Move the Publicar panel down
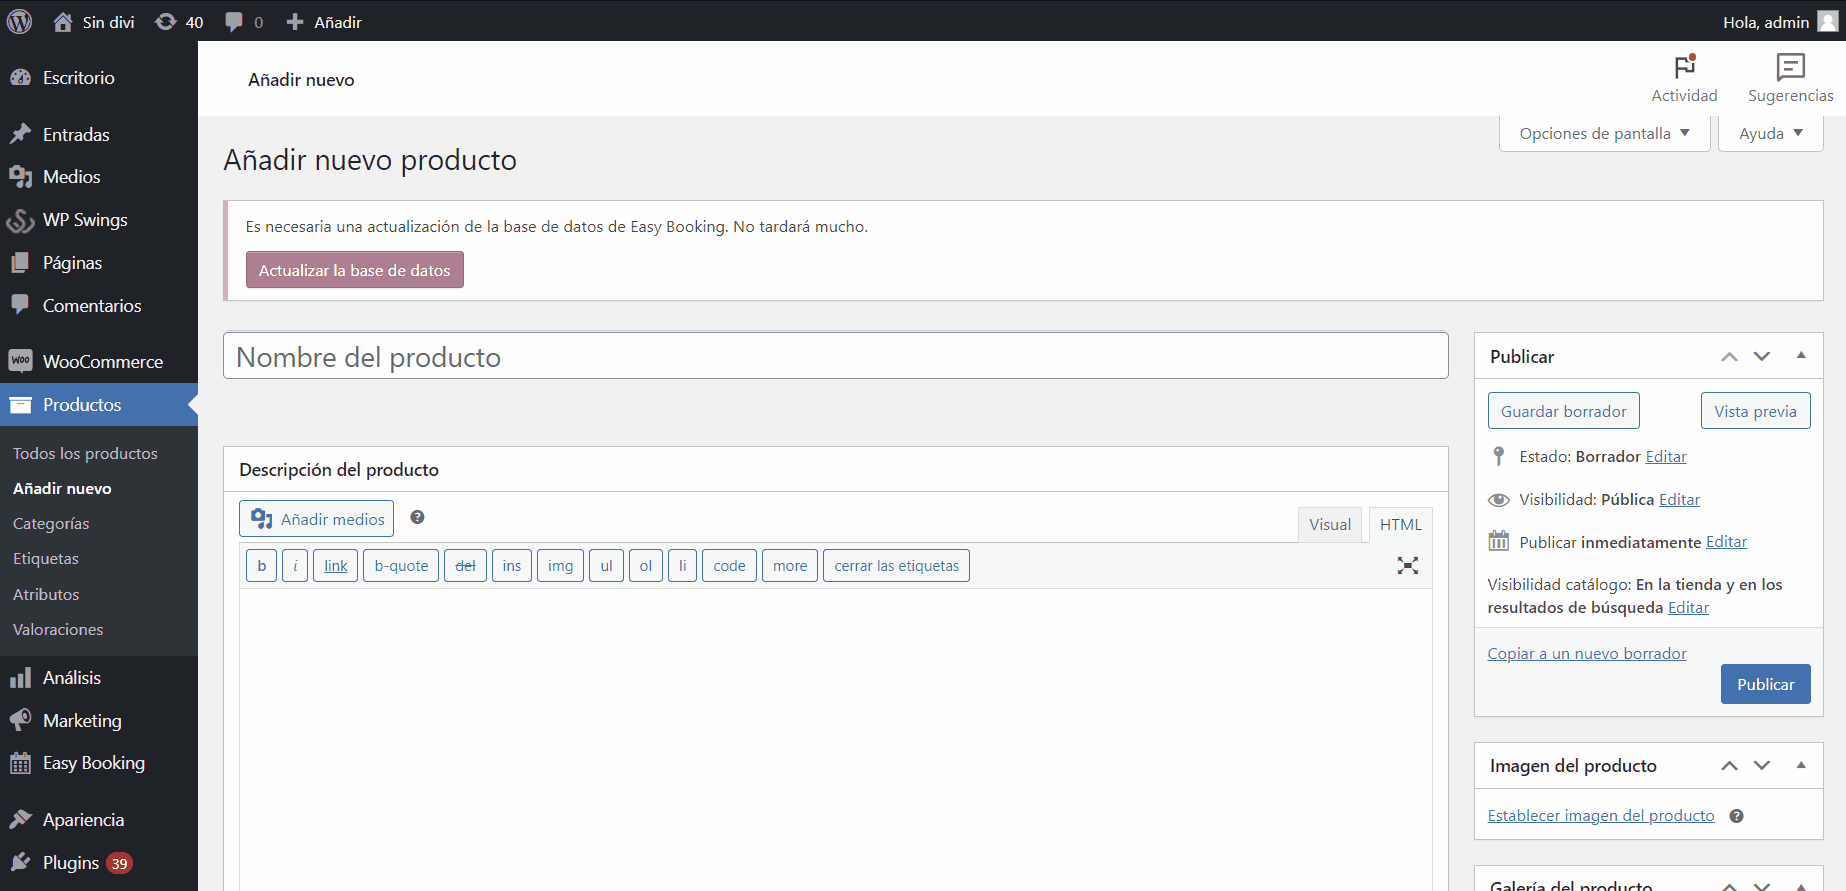Image resolution: width=1846 pixels, height=891 pixels. pyautogui.click(x=1762, y=357)
